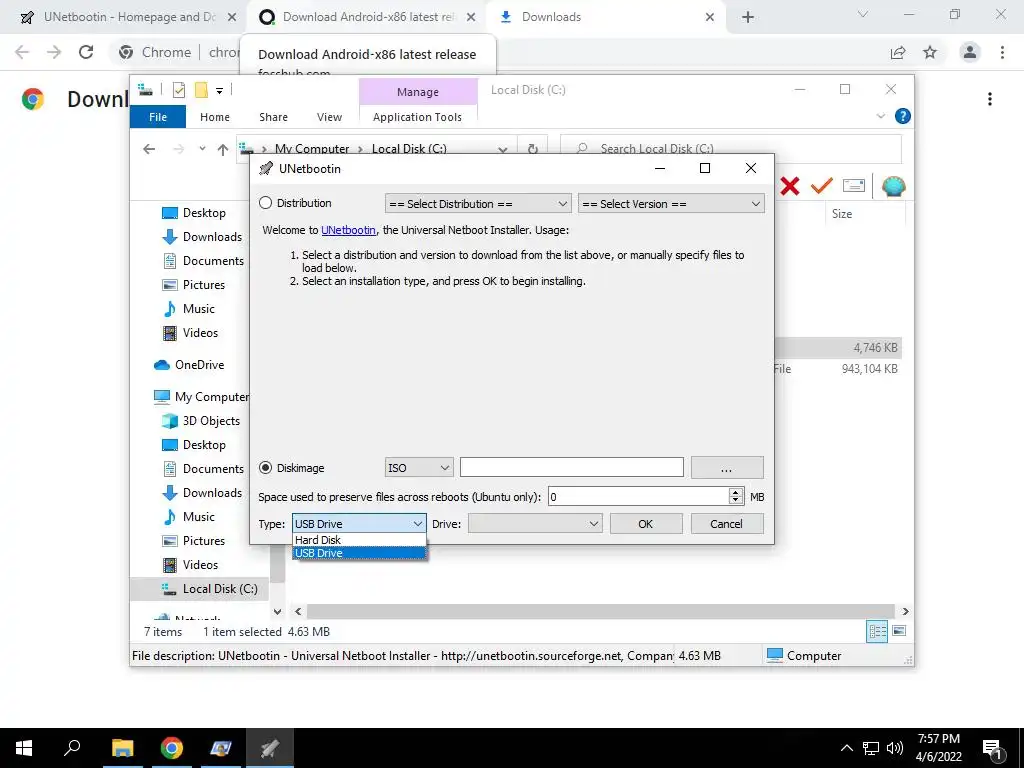The height and width of the screenshot is (768, 1024).
Task: Open the Select Distribution dropdown
Action: coord(478,204)
